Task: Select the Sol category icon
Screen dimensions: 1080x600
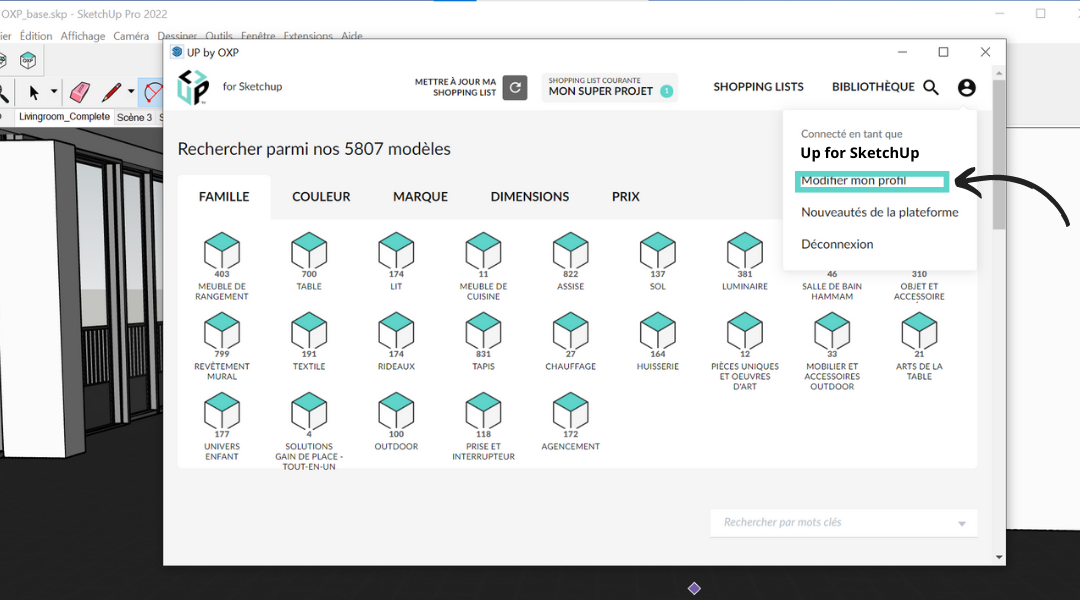Action: [x=658, y=250]
